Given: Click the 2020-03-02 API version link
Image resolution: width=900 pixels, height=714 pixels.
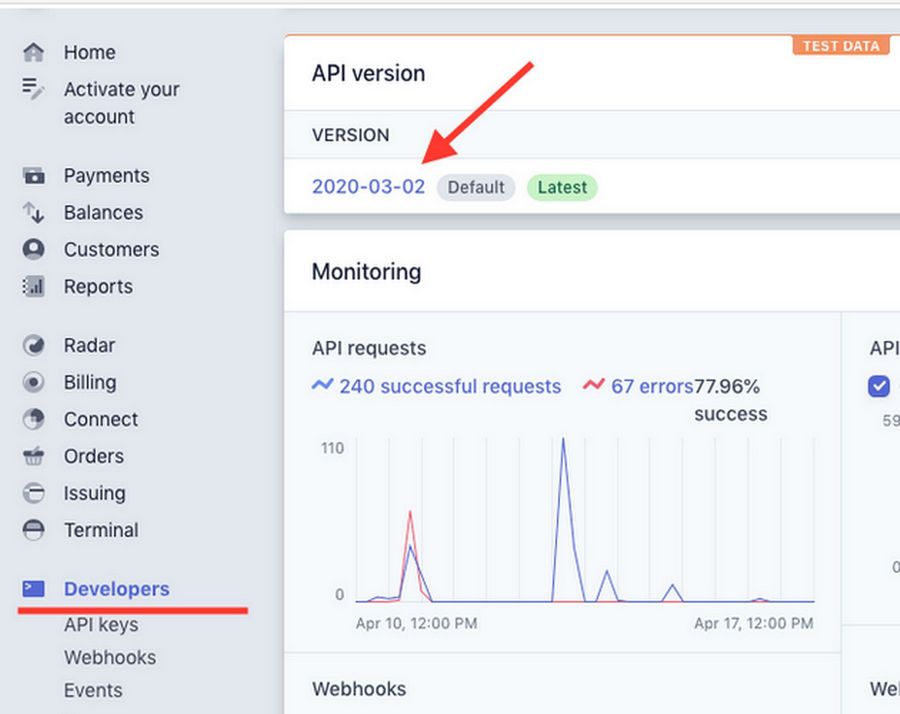Looking at the screenshot, I should coord(368,187).
